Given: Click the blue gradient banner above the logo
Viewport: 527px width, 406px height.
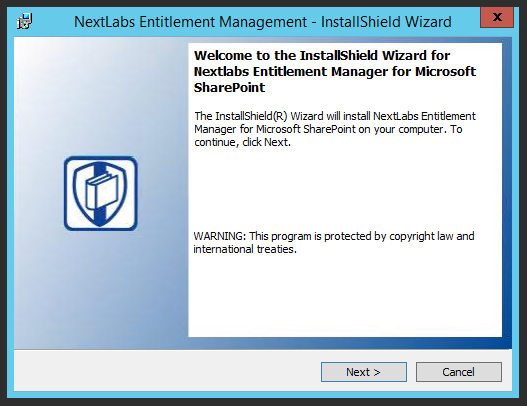Looking at the screenshot, I should pyautogui.click(x=101, y=96).
